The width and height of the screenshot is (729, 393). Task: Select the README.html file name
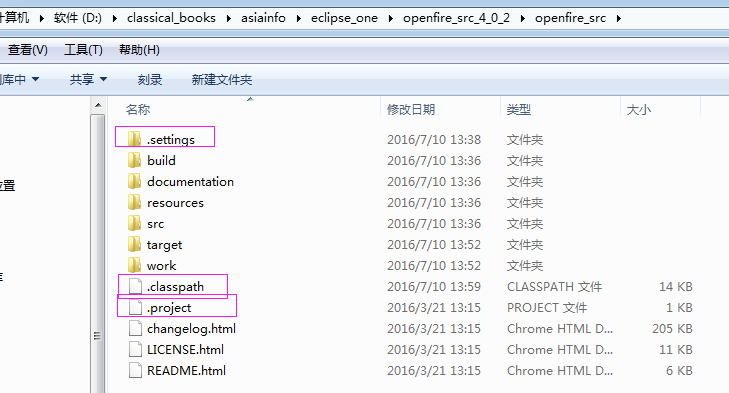pyautogui.click(x=186, y=371)
